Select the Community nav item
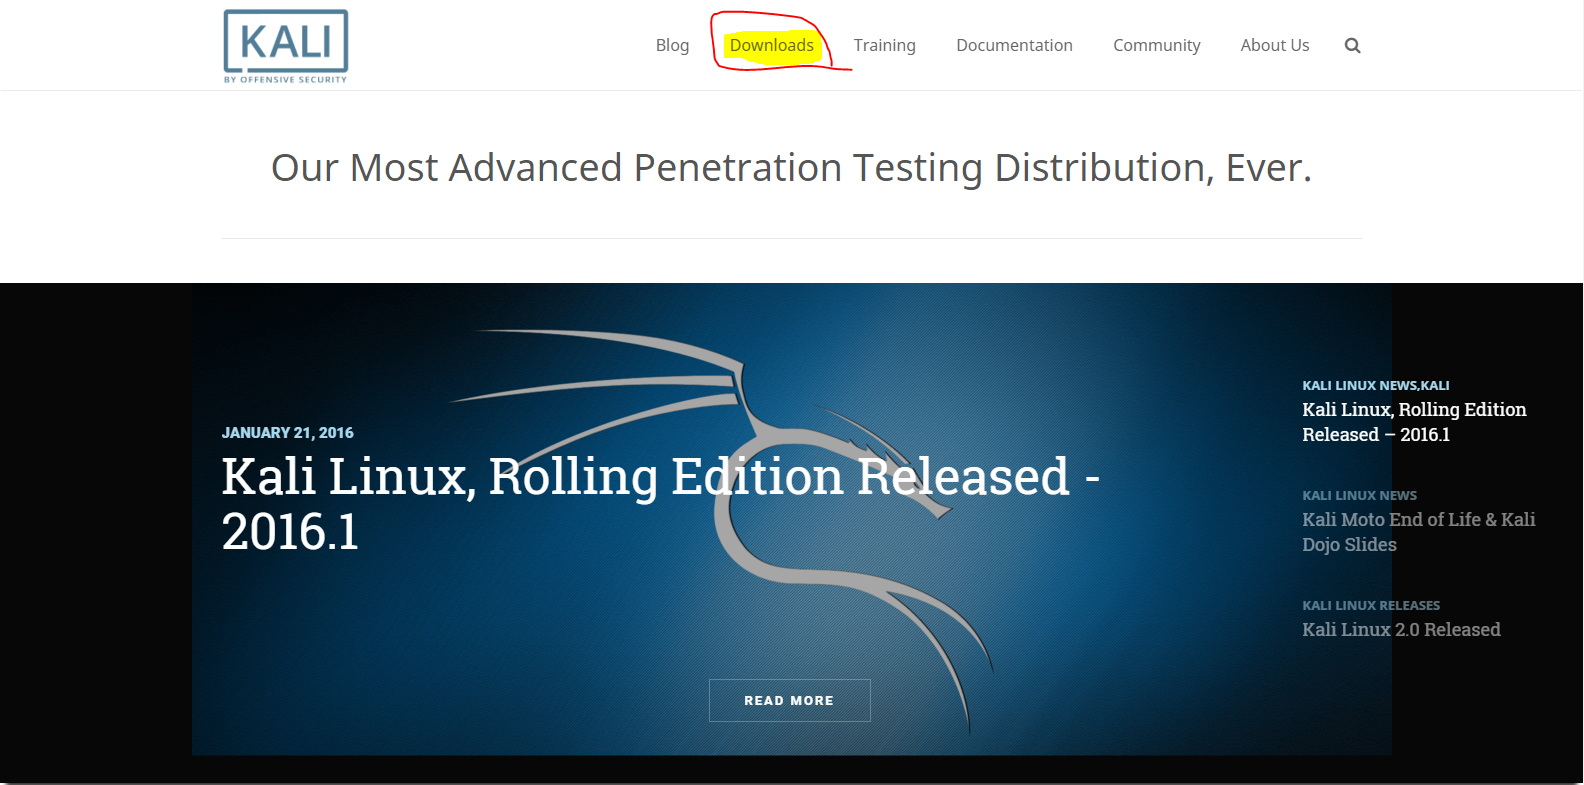This screenshot has width=1584, height=785. point(1156,45)
